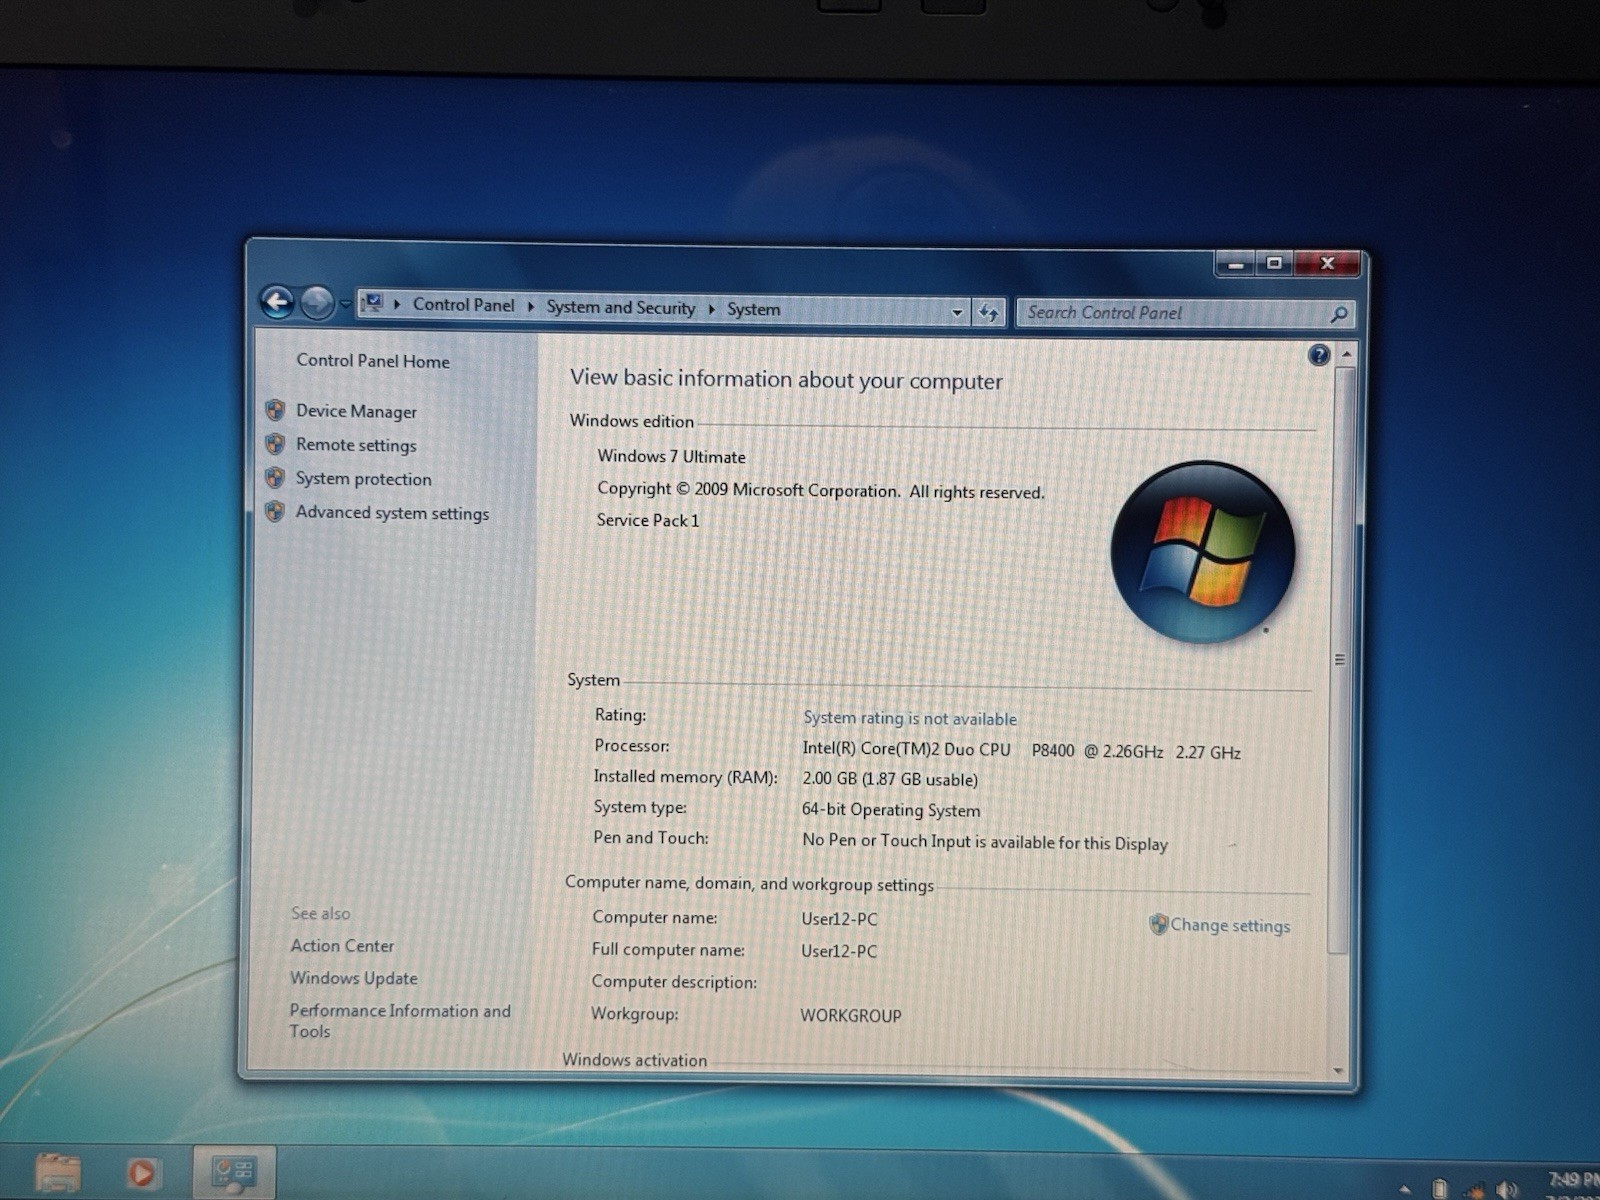
Task: Click the 'Windows edition' section heading
Action: (632, 421)
